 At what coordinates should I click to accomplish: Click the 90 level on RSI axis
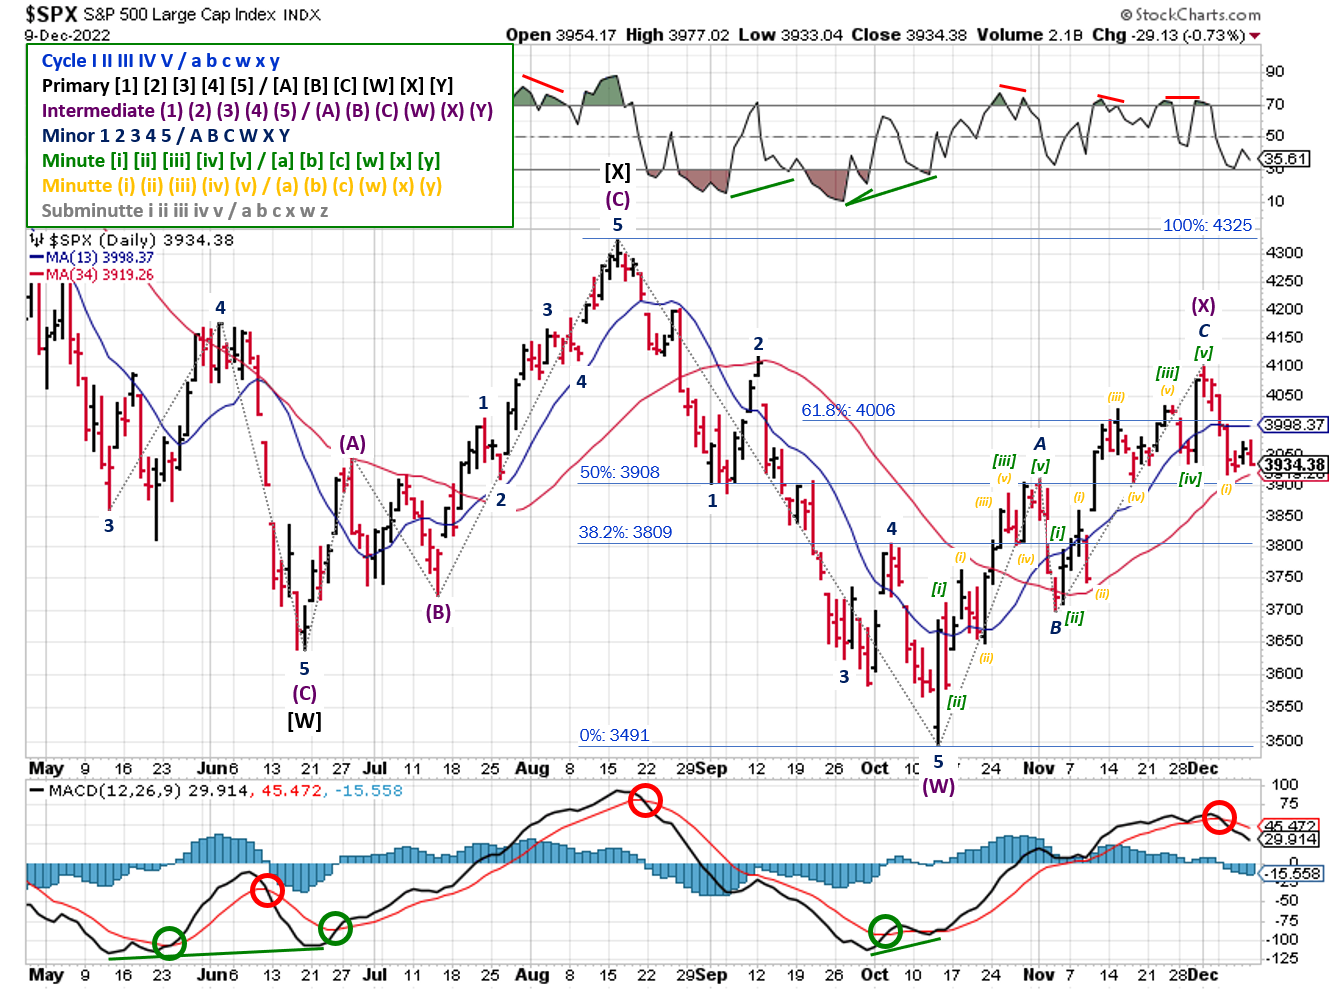1275,72
